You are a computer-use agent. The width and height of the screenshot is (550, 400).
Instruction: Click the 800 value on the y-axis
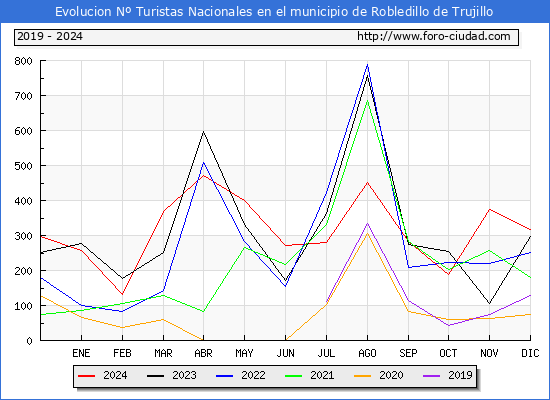click(24, 61)
